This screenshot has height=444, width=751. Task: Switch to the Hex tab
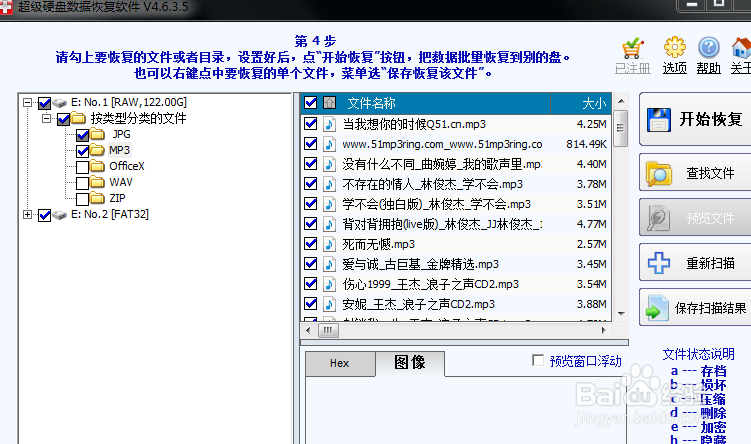tap(340, 364)
